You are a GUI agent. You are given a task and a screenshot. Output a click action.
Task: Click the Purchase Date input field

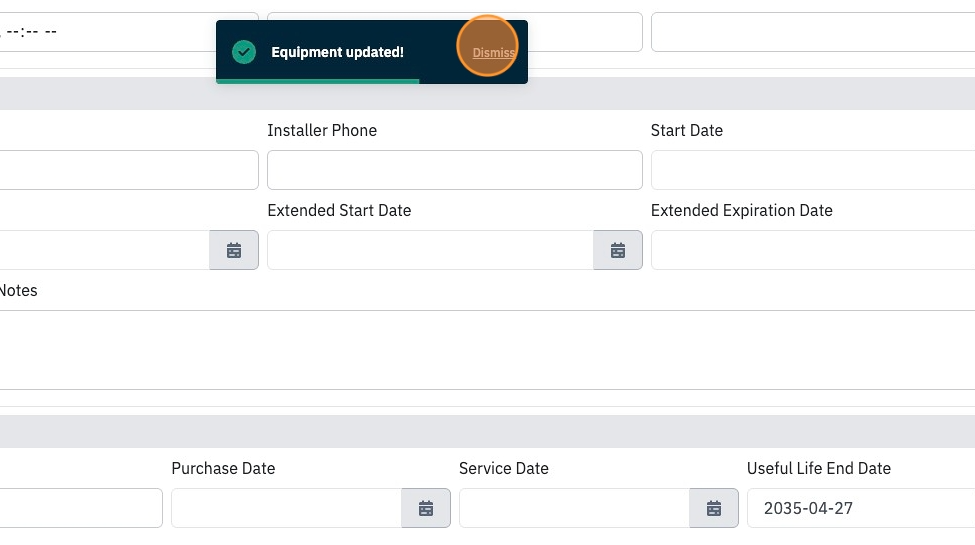(287, 508)
